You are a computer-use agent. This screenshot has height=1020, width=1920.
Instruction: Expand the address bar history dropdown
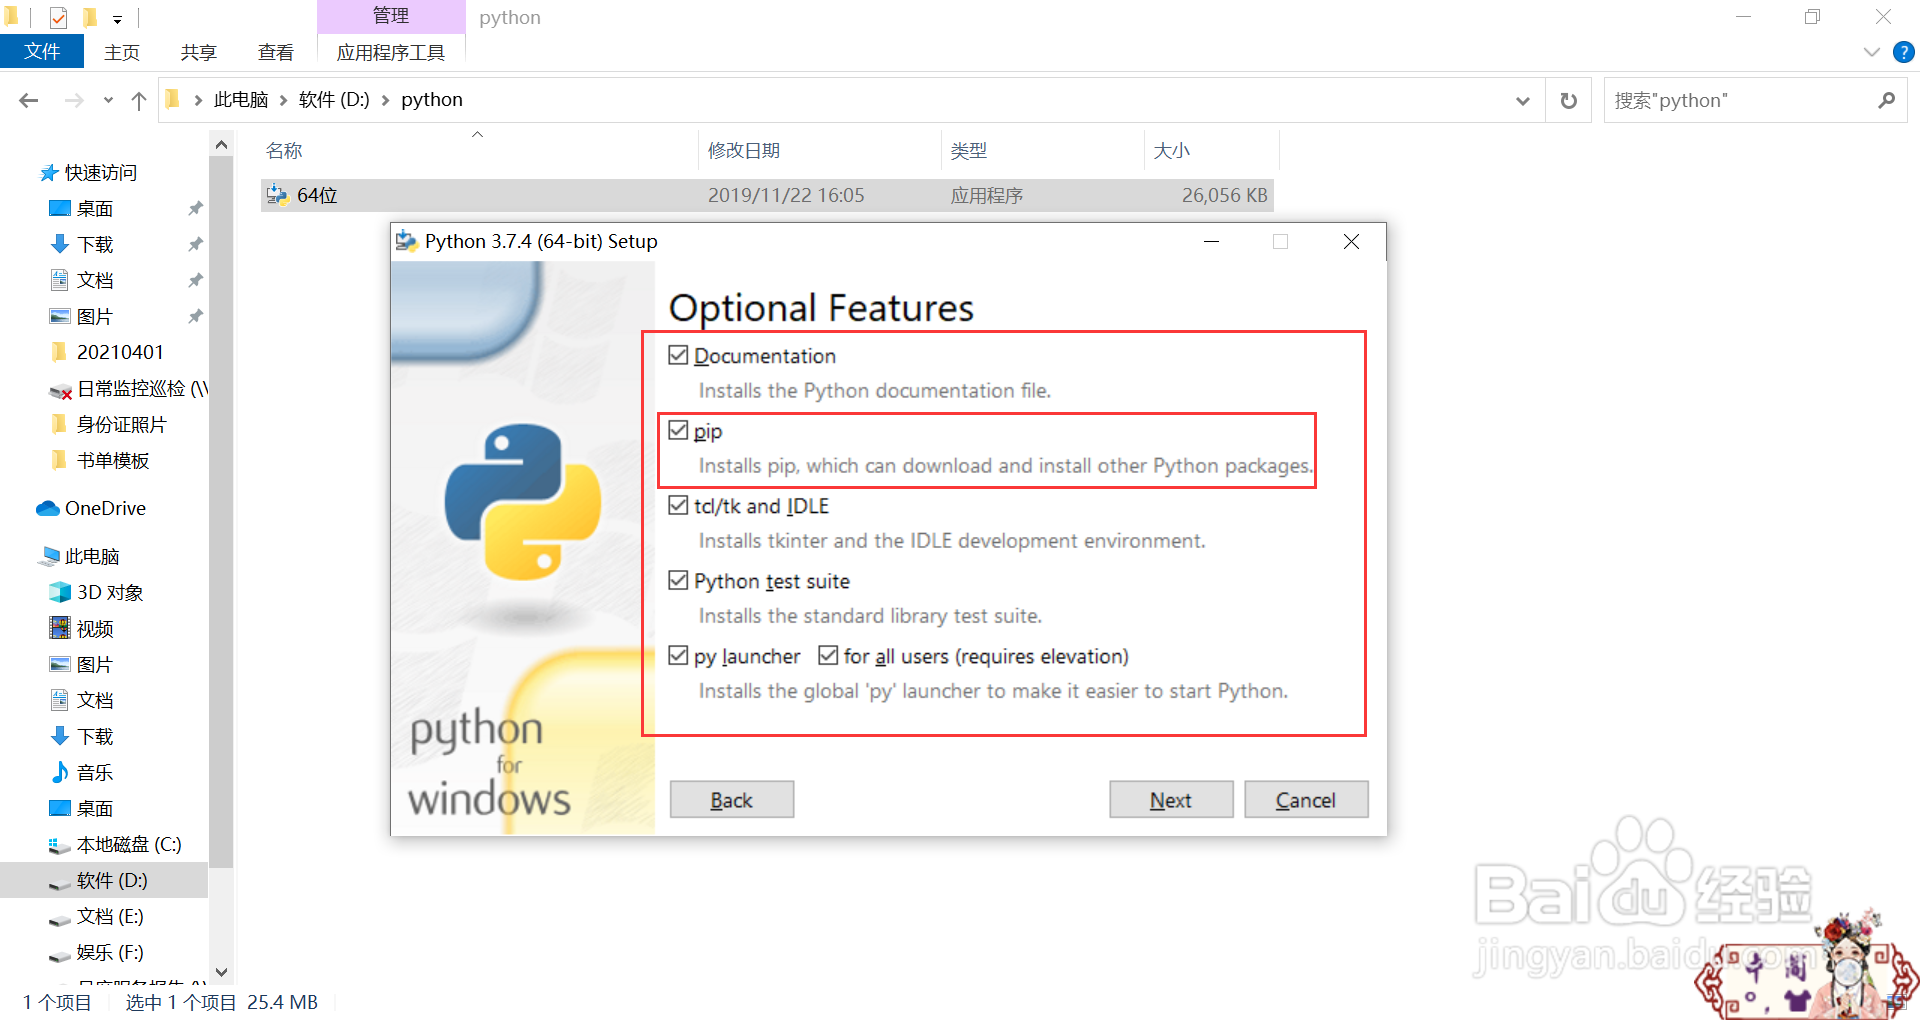pyautogui.click(x=1523, y=100)
